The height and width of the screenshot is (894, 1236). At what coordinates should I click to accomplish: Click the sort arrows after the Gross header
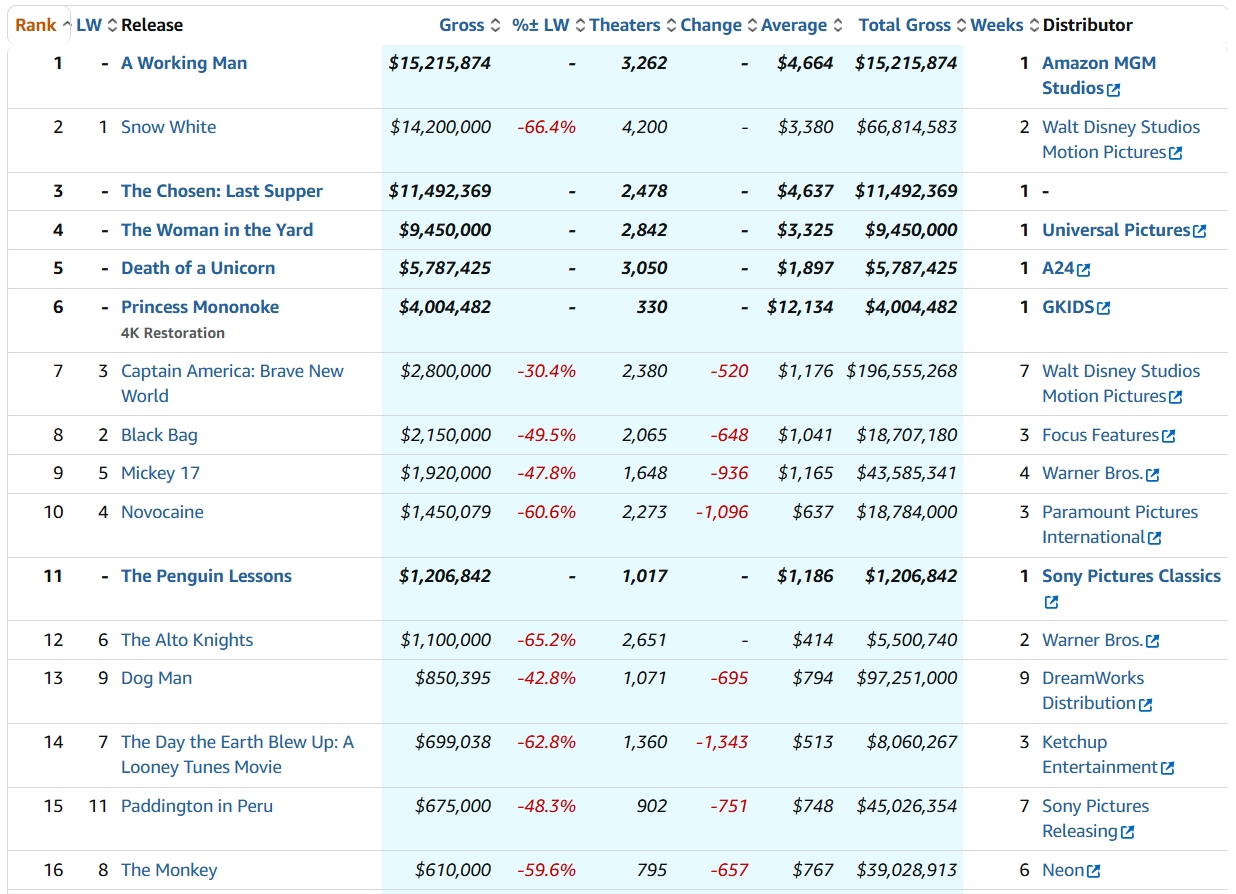(x=495, y=25)
